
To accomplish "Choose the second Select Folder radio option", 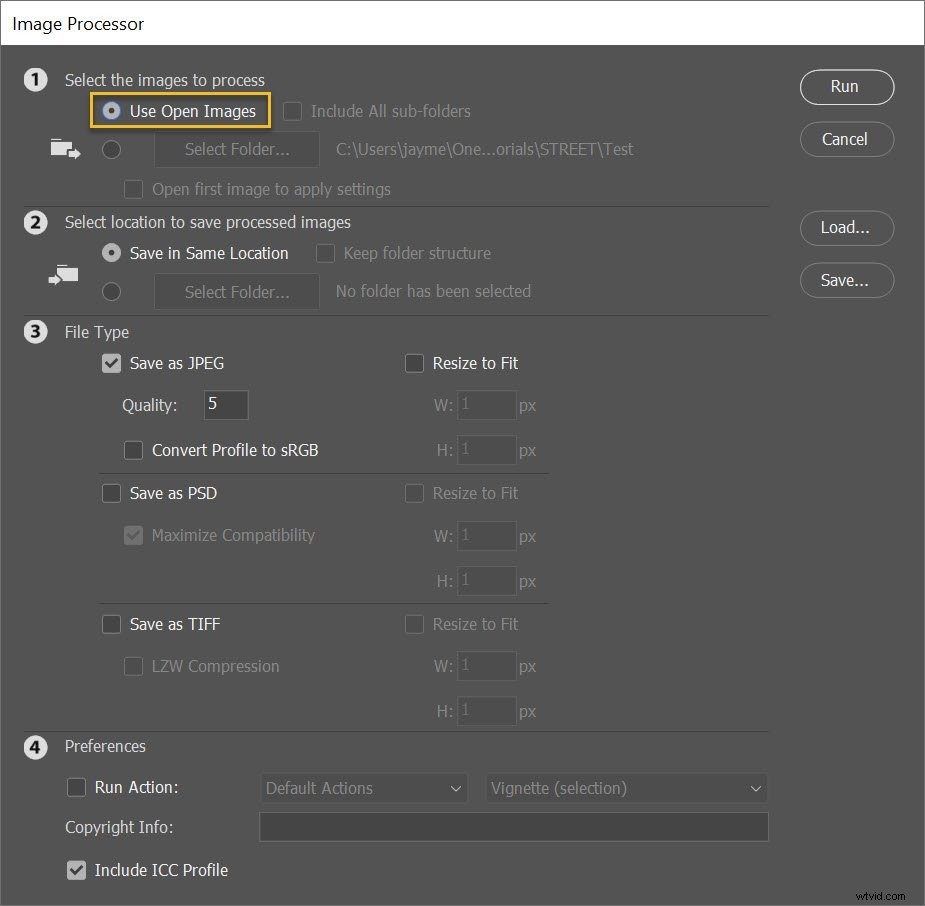I will coord(111,291).
